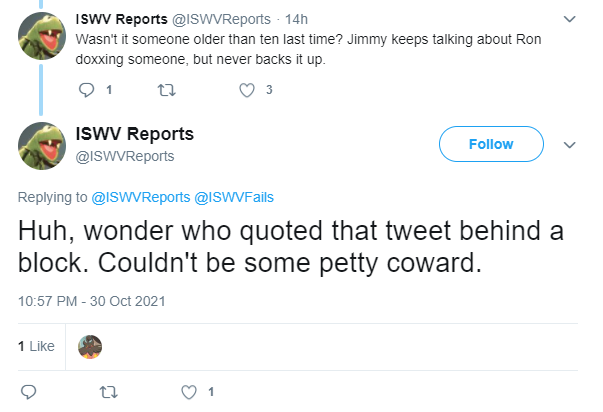603x412 pixels.
Task: Follow ISWV Reports account
Action: click(x=491, y=144)
